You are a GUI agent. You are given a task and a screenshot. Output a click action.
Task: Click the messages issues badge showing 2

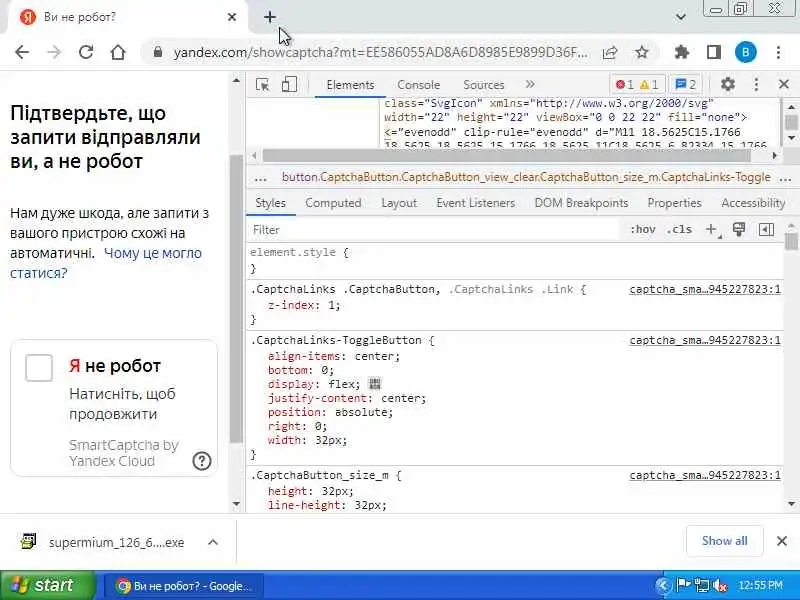[685, 85]
